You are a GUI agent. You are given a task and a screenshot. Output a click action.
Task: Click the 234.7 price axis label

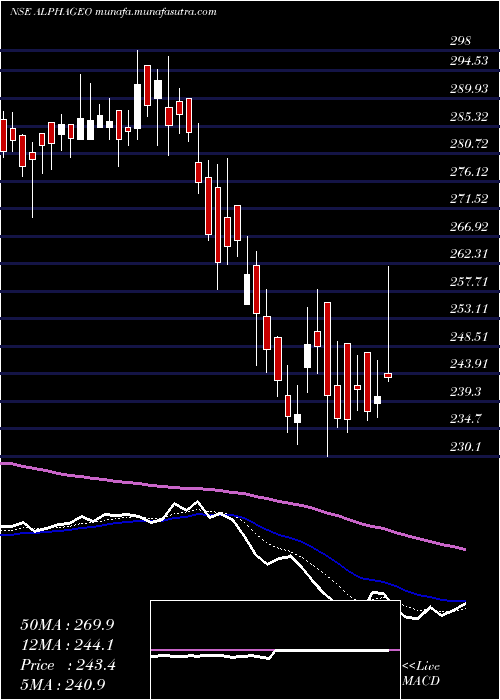click(x=466, y=419)
